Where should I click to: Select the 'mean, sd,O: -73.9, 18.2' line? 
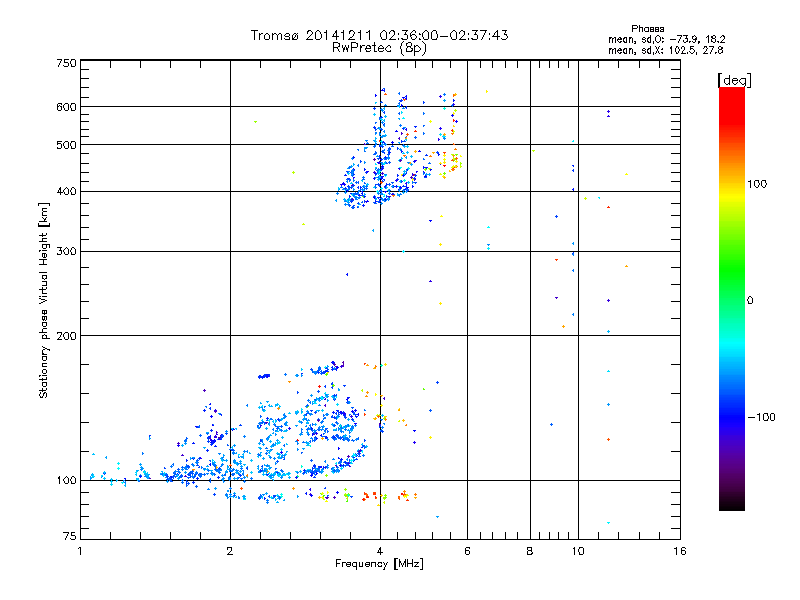(666, 39)
